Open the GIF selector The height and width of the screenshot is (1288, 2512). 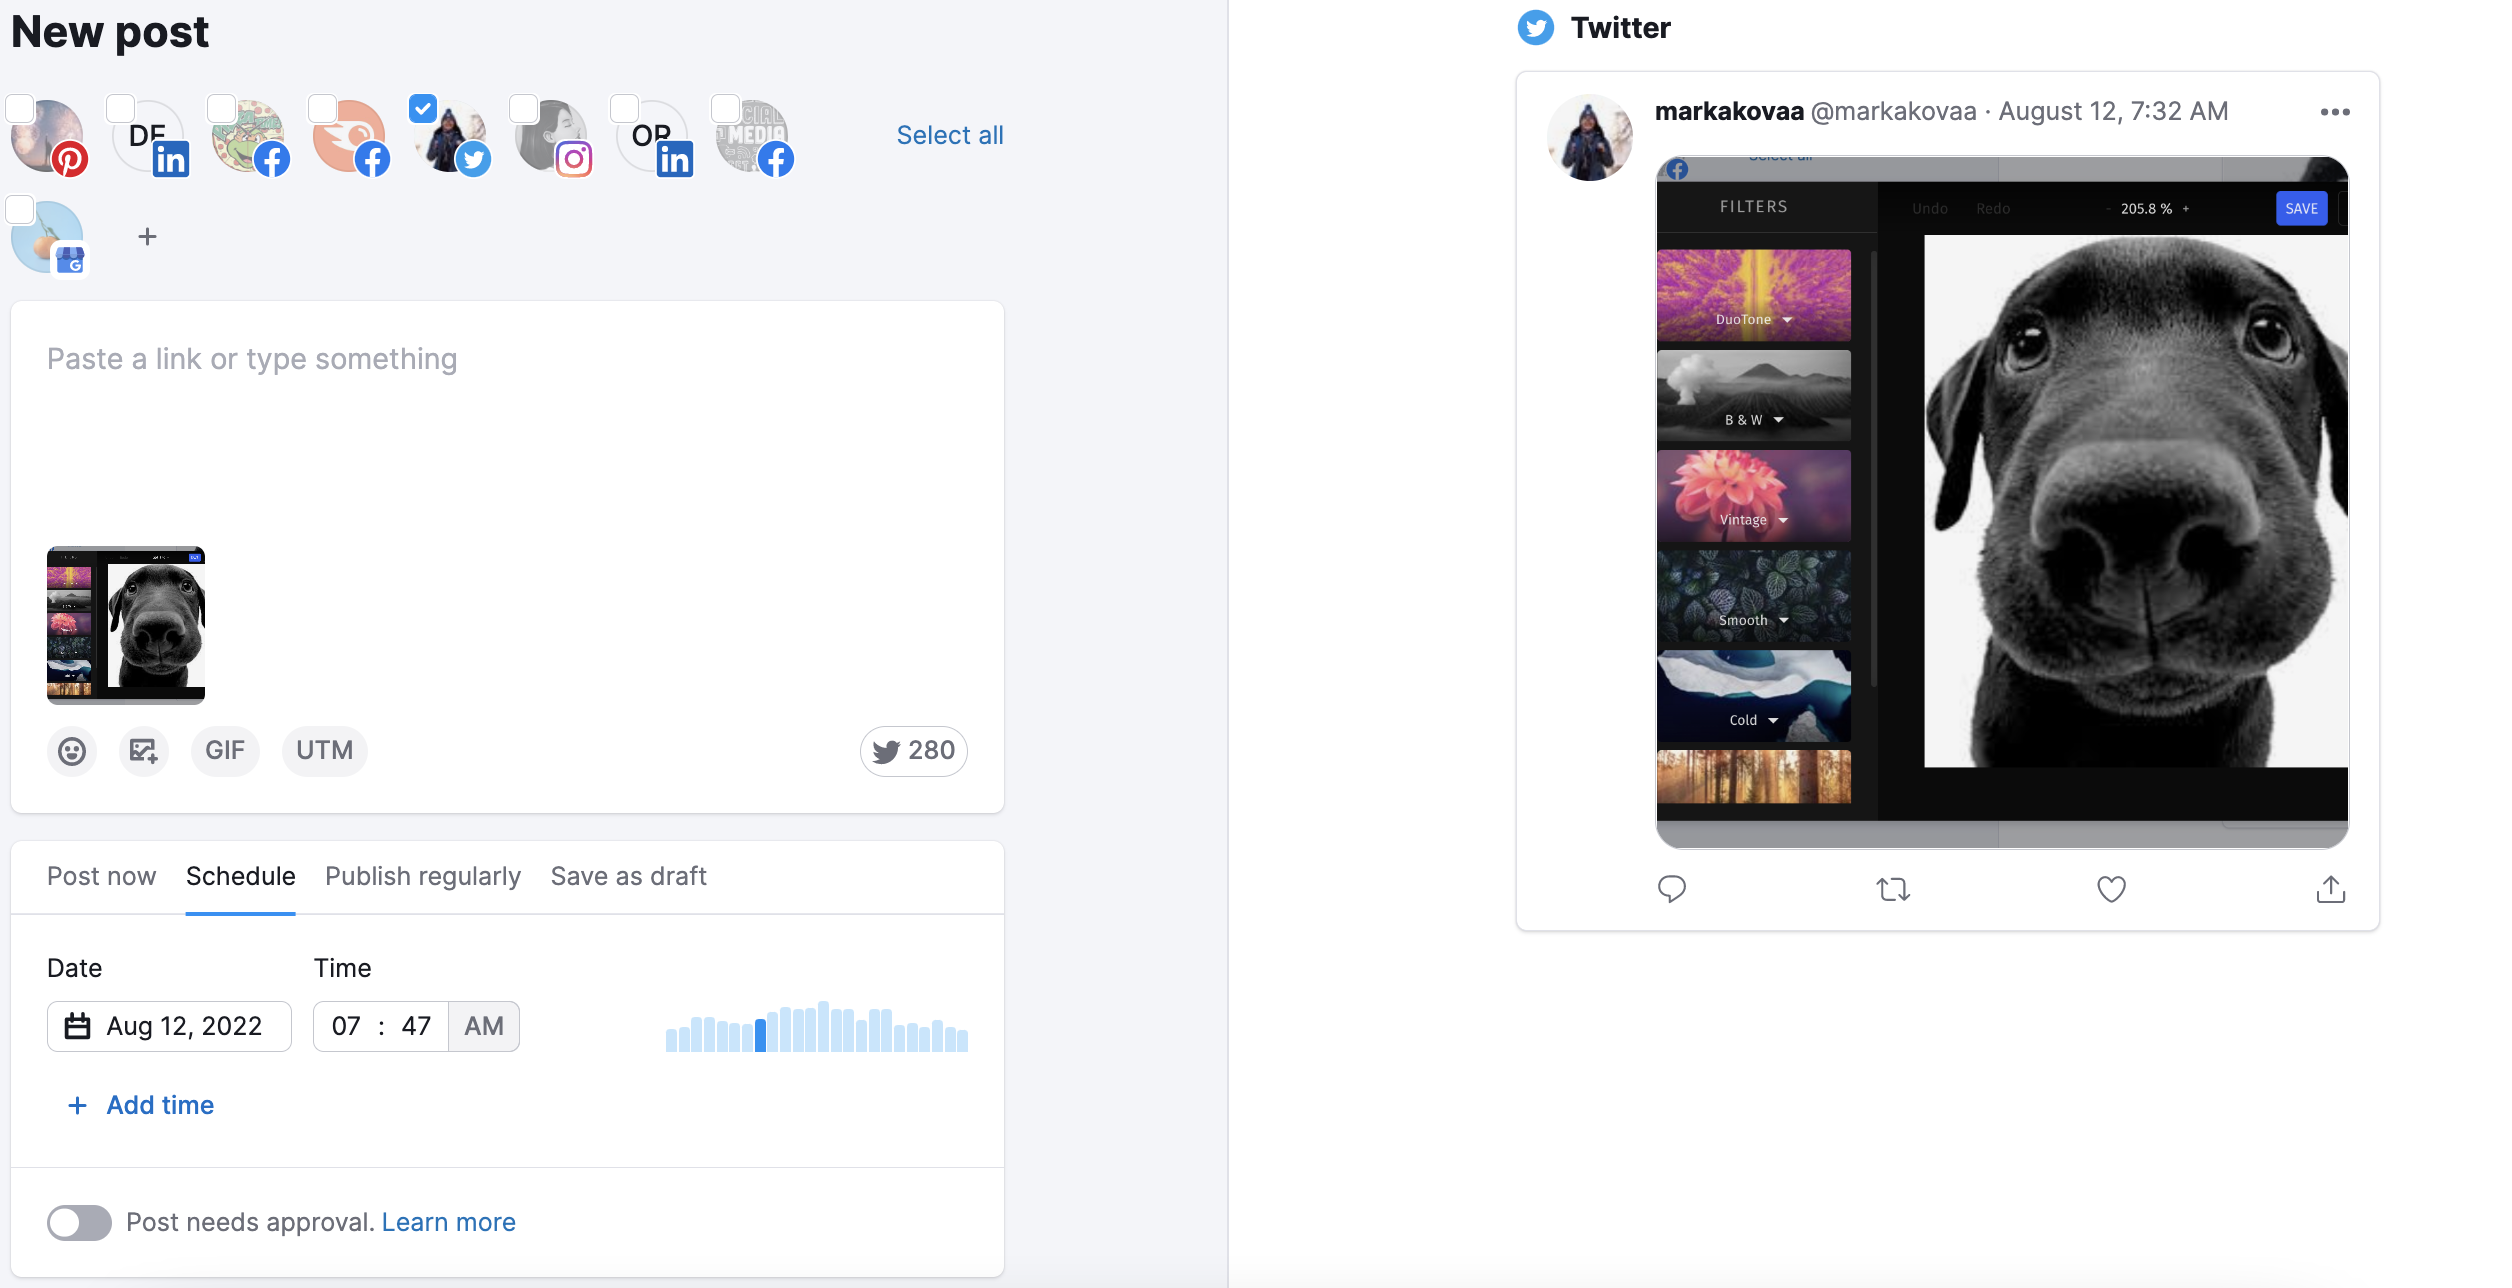tap(225, 751)
